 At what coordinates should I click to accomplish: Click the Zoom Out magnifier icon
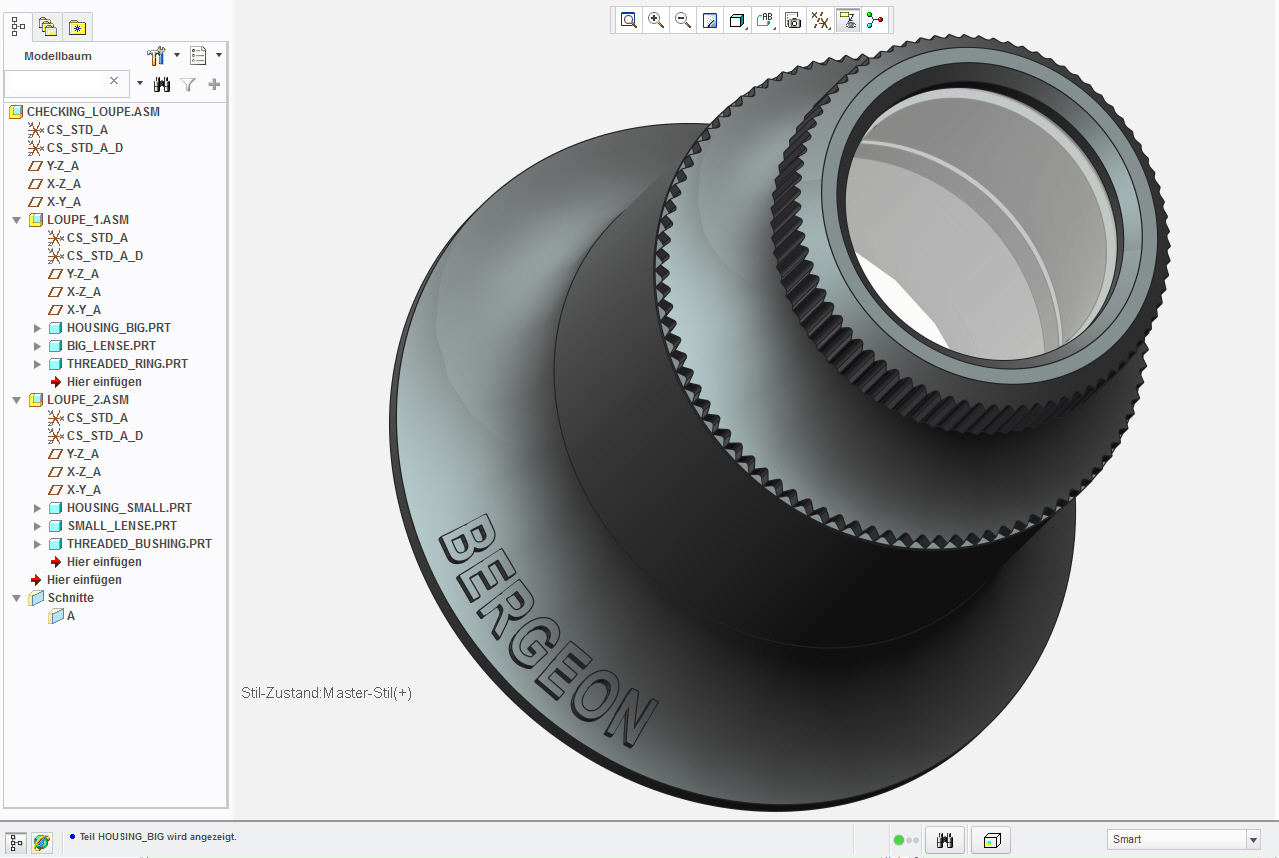tap(683, 20)
